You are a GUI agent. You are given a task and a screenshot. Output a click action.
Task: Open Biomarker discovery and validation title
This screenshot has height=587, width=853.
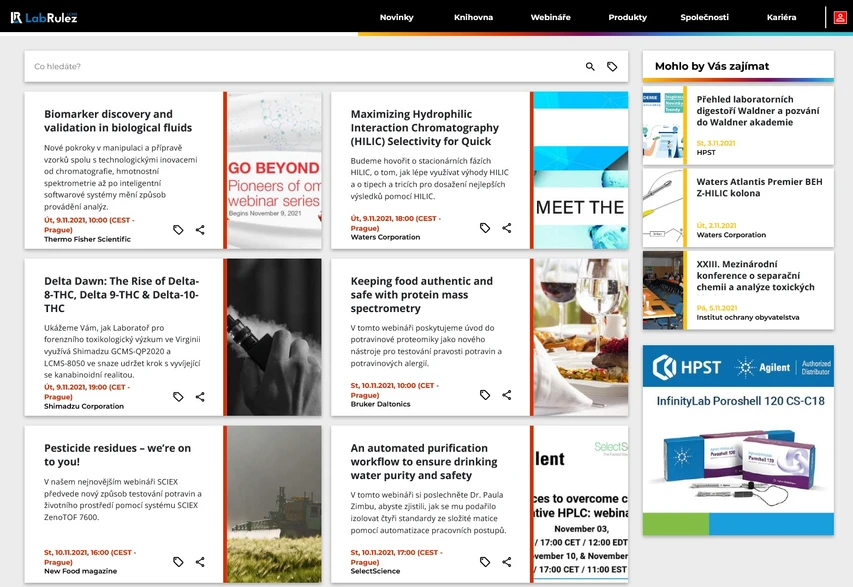tap(118, 121)
